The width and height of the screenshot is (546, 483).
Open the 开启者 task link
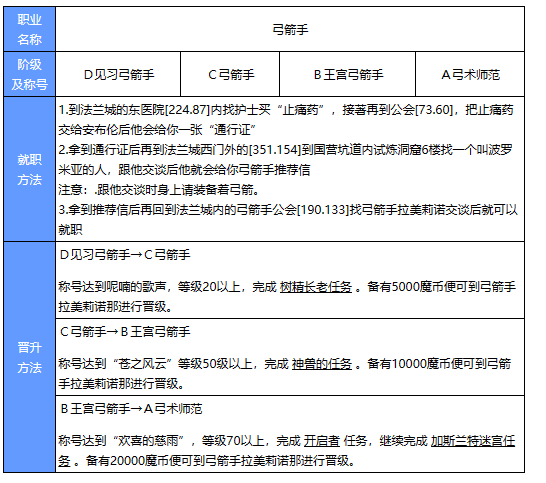click(x=321, y=441)
